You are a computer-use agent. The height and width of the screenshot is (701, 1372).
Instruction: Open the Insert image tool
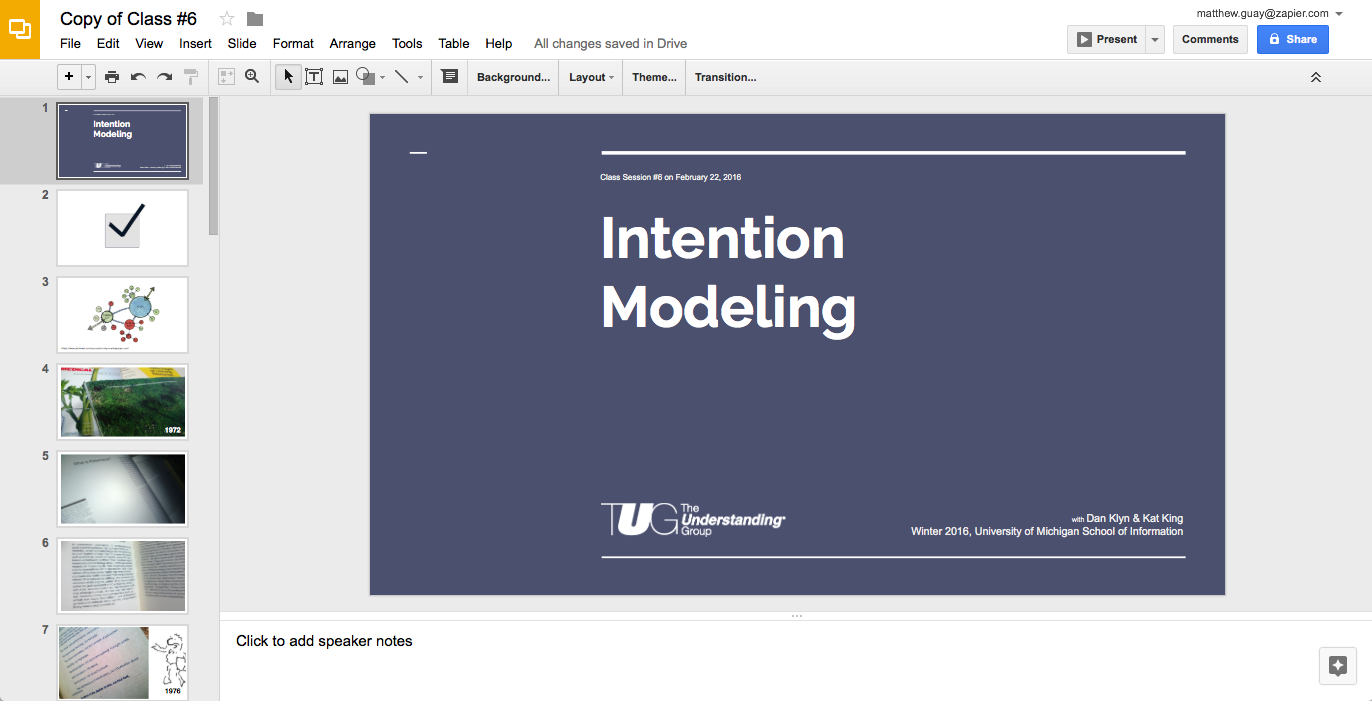340,76
